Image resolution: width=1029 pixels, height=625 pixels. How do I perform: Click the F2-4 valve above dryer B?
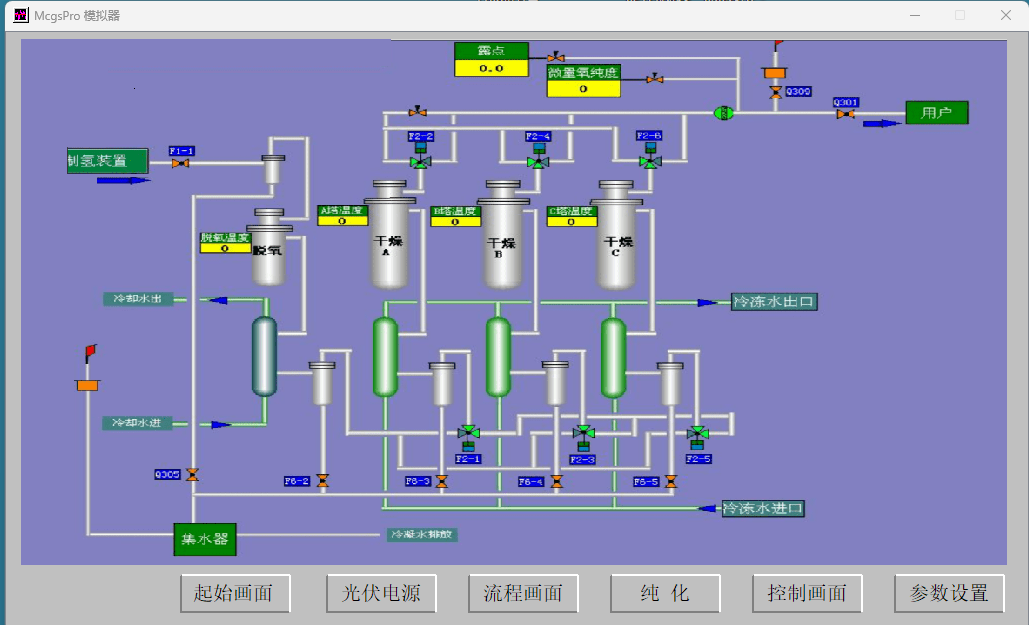538,161
